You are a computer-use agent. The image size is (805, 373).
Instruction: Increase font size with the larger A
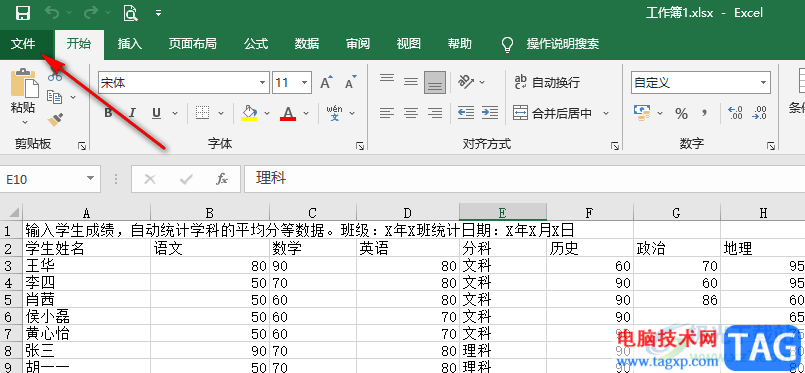click(x=326, y=83)
